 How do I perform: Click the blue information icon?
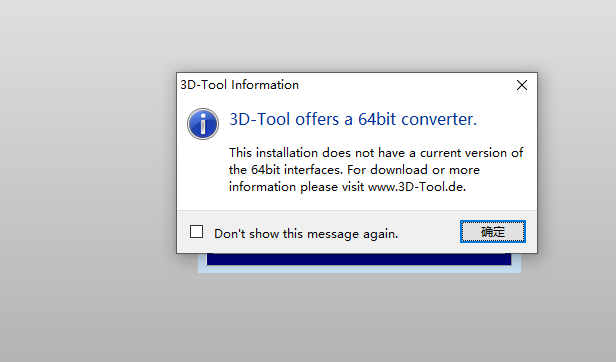pos(203,124)
